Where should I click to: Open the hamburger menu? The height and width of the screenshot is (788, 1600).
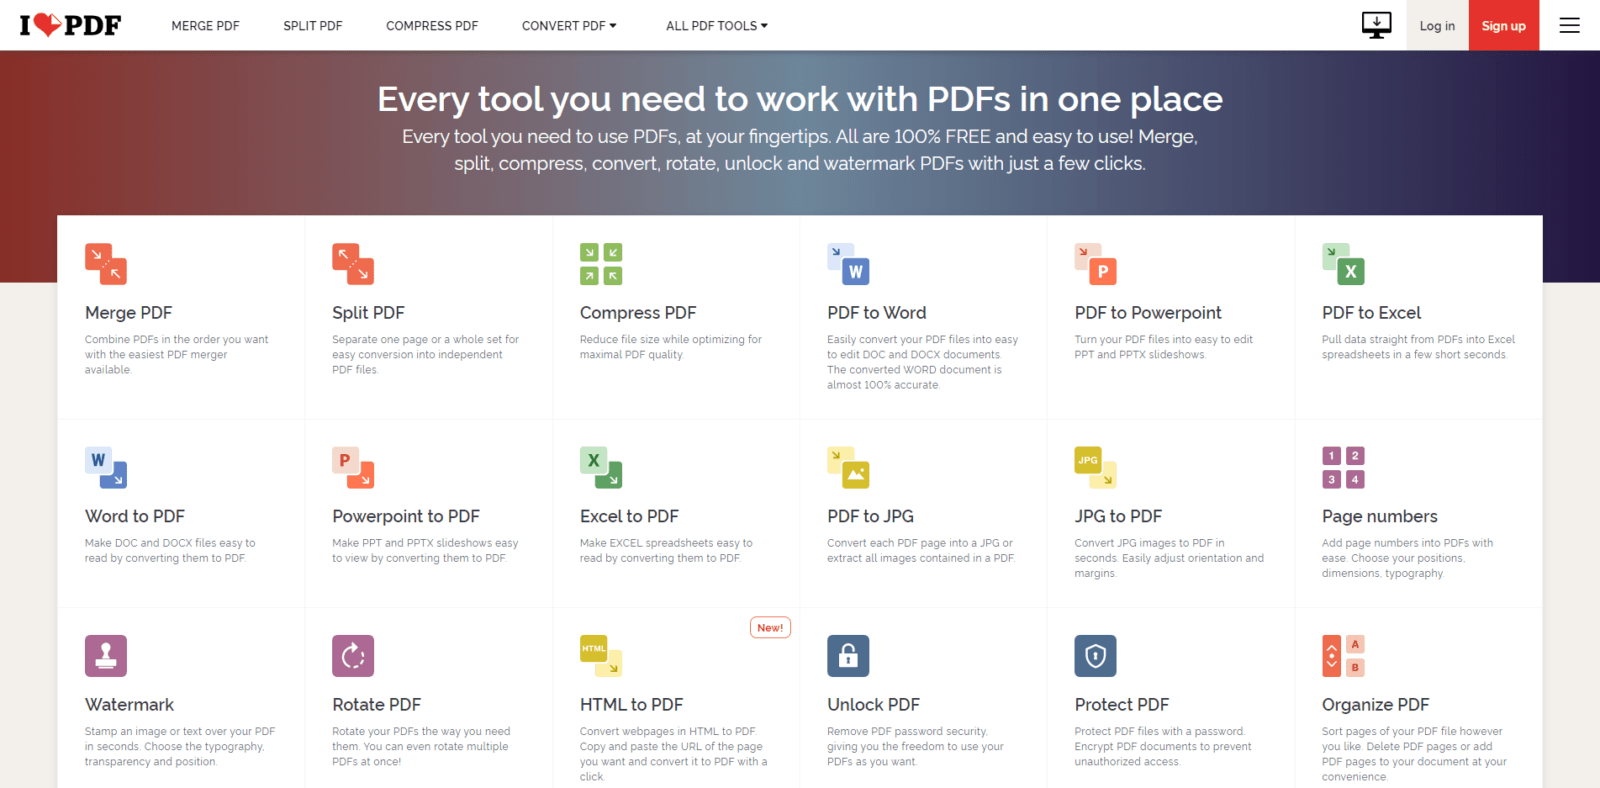[x=1570, y=26]
